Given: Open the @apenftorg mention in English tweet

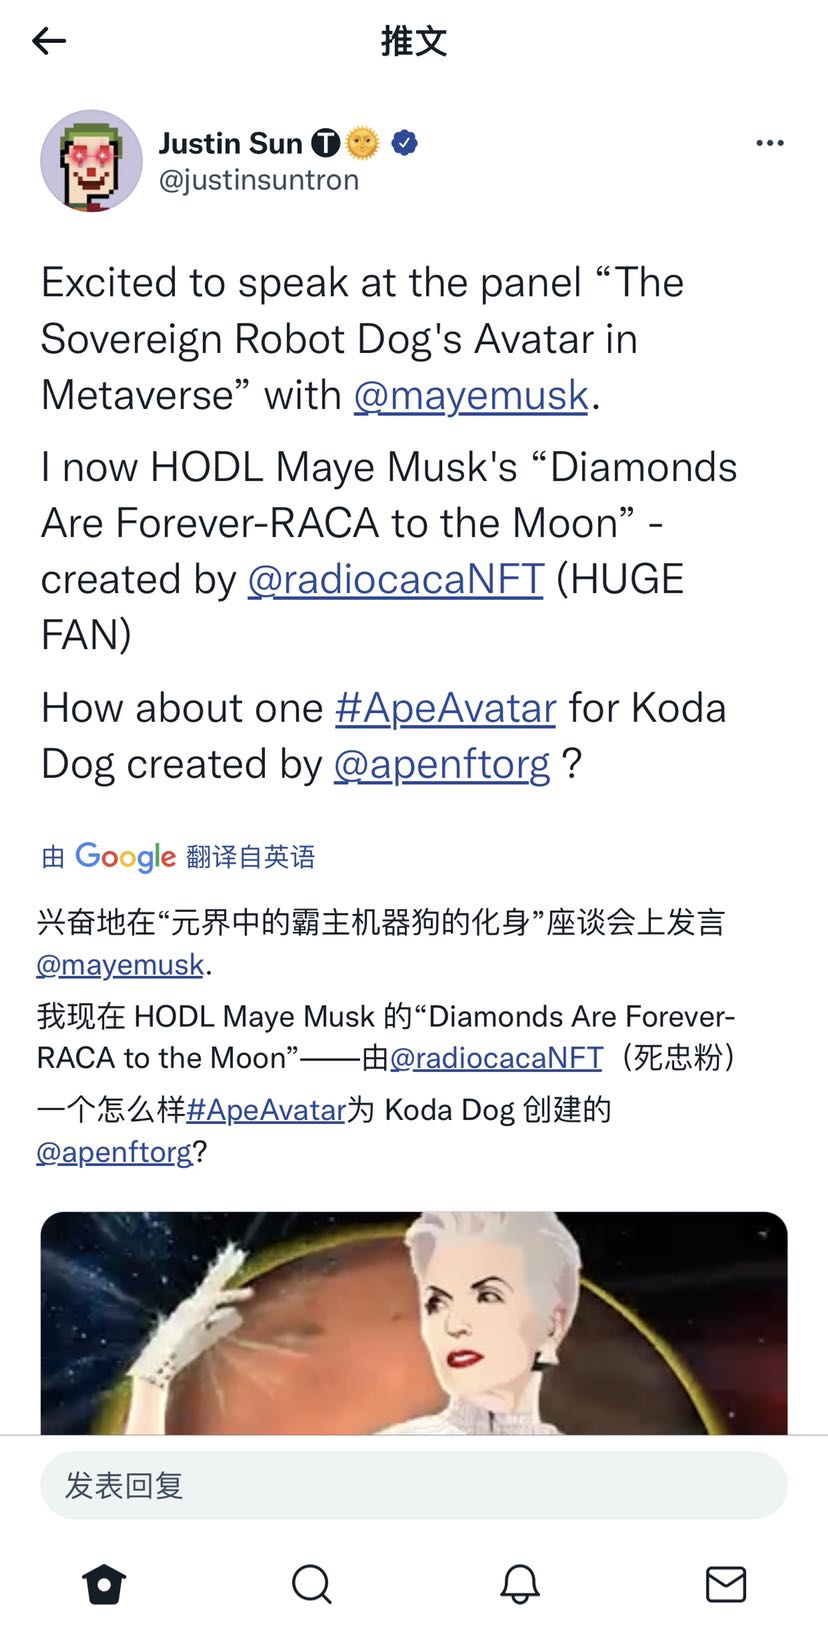Looking at the screenshot, I should coord(442,764).
